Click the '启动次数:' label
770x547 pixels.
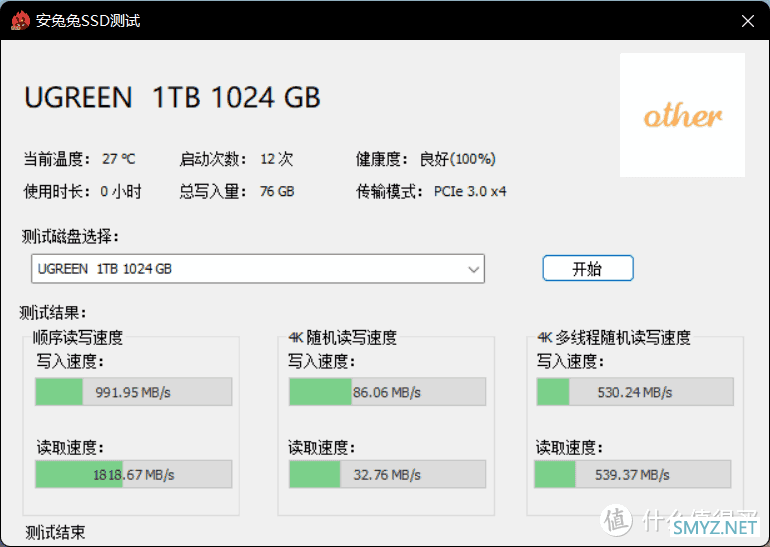[x=213, y=159]
